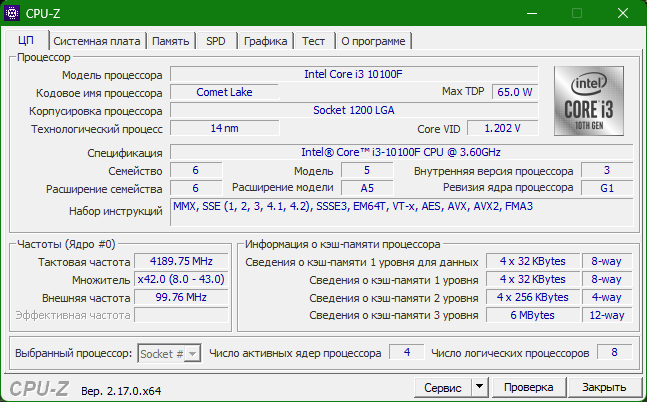Click the Тактовая частота value field
This screenshot has width=647, height=402.
(x=176, y=262)
